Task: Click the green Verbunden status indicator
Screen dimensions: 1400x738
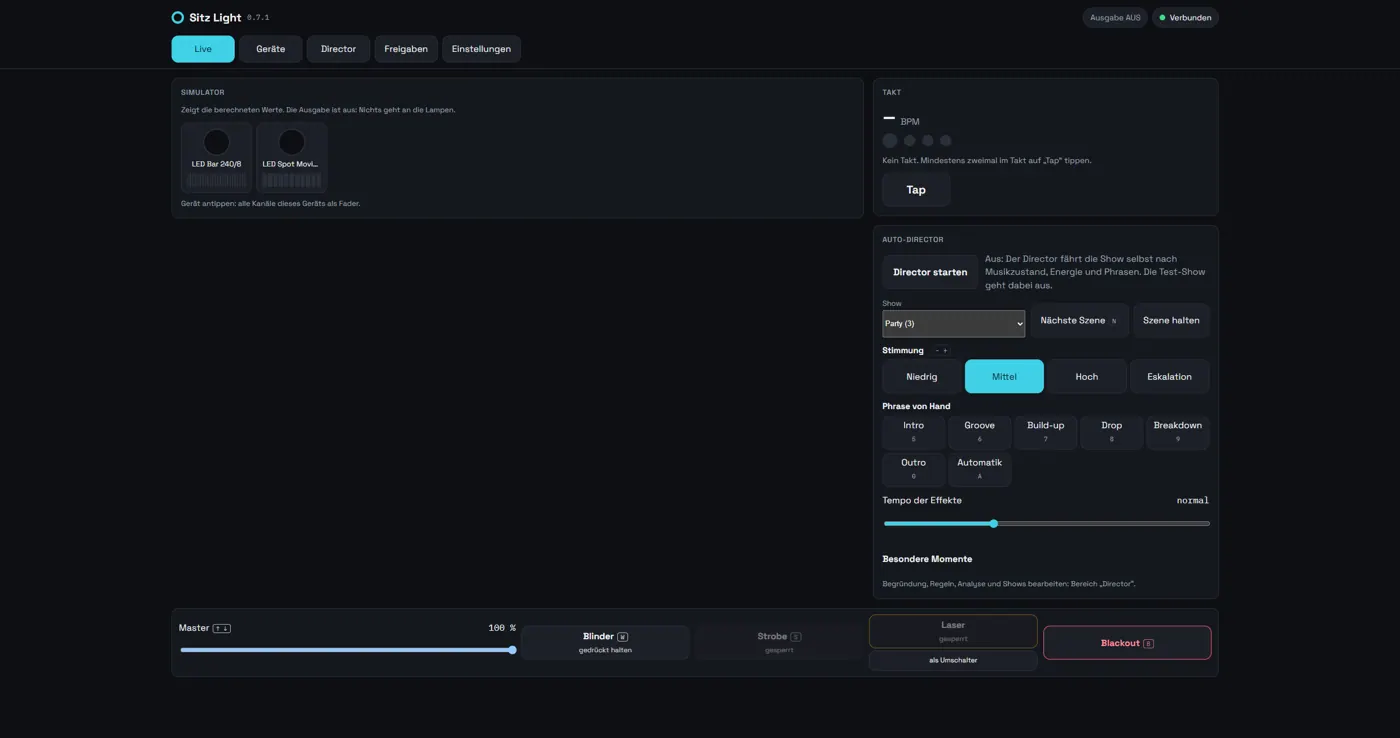Action: [1185, 18]
